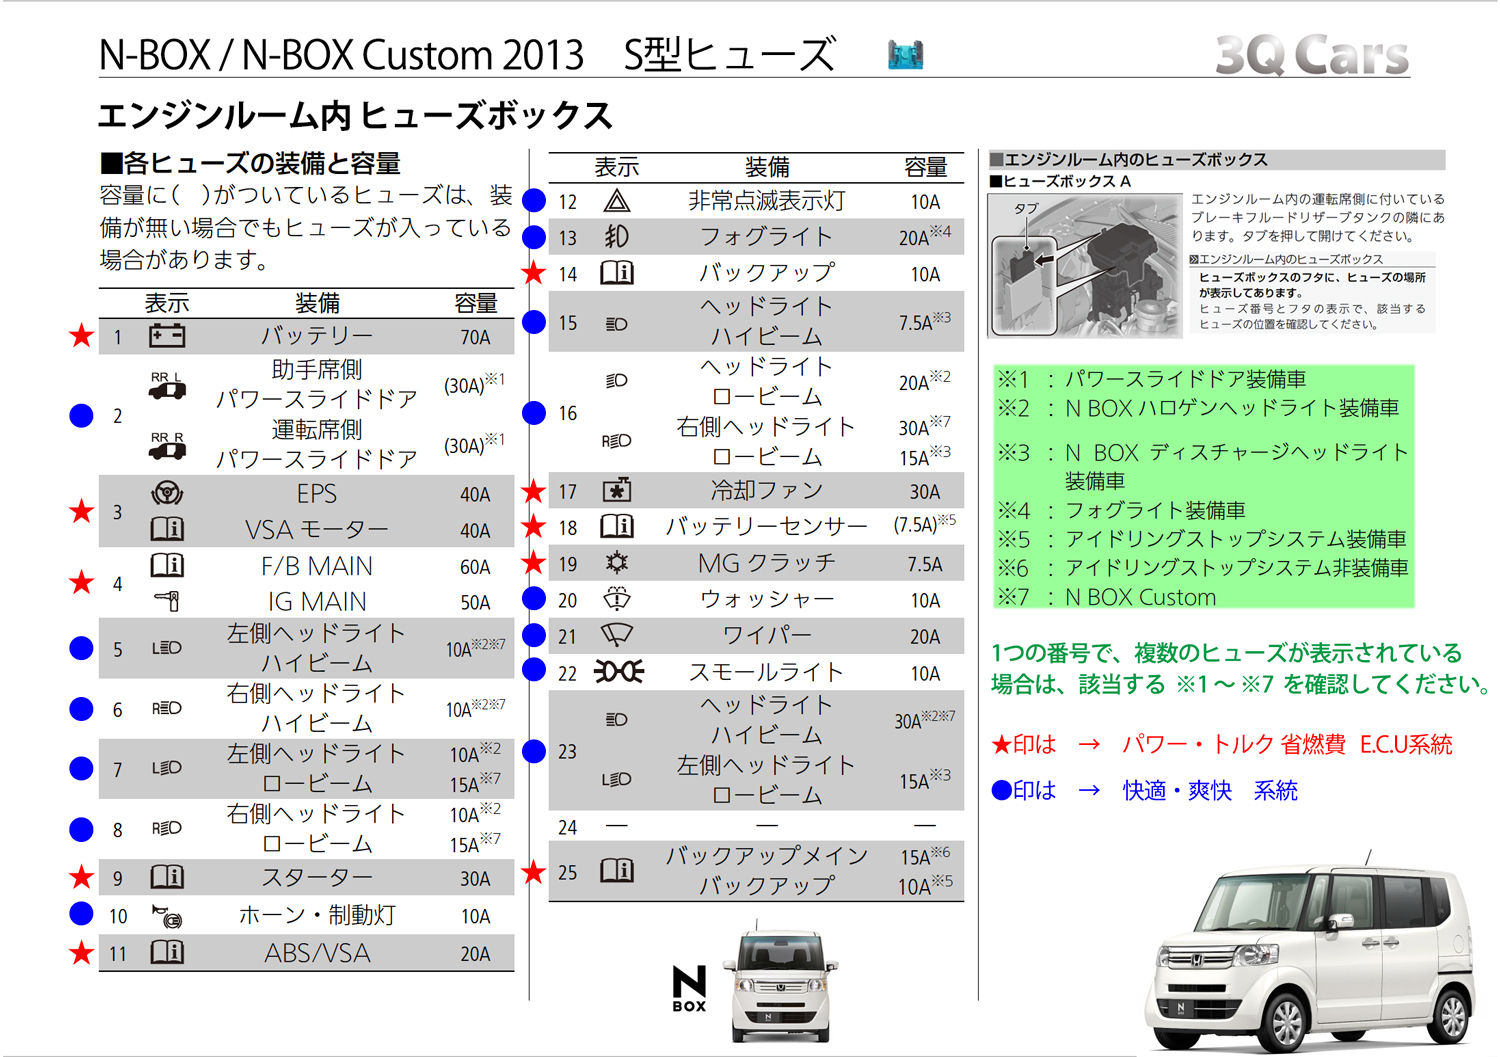Click the blue dot beside row 12 非常点滅表示灯
The width and height of the screenshot is (1500, 1057).
(534, 201)
